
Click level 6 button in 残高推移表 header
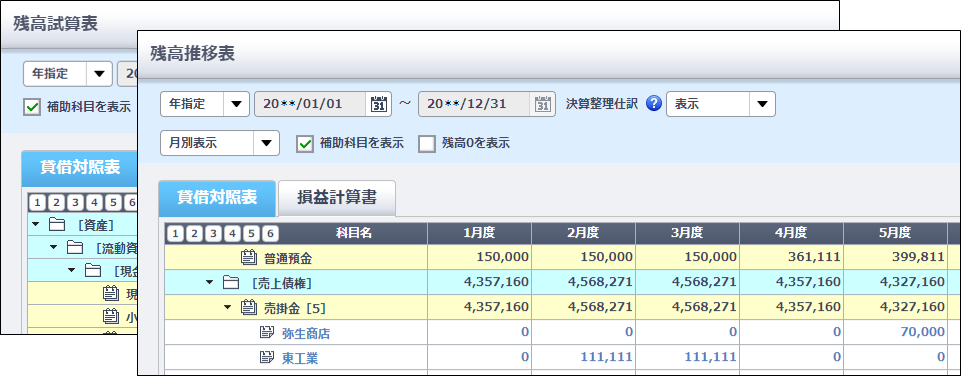click(270, 233)
